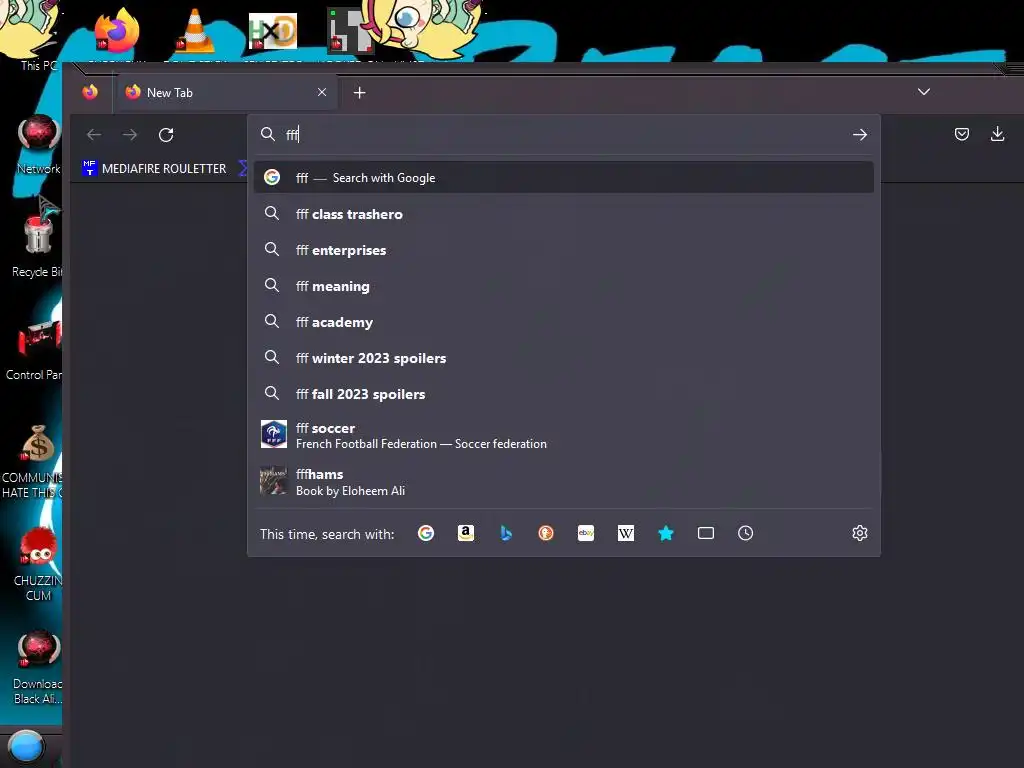Choose 'fff meaning' suggestion
This screenshot has width=1024, height=768.
564,286
